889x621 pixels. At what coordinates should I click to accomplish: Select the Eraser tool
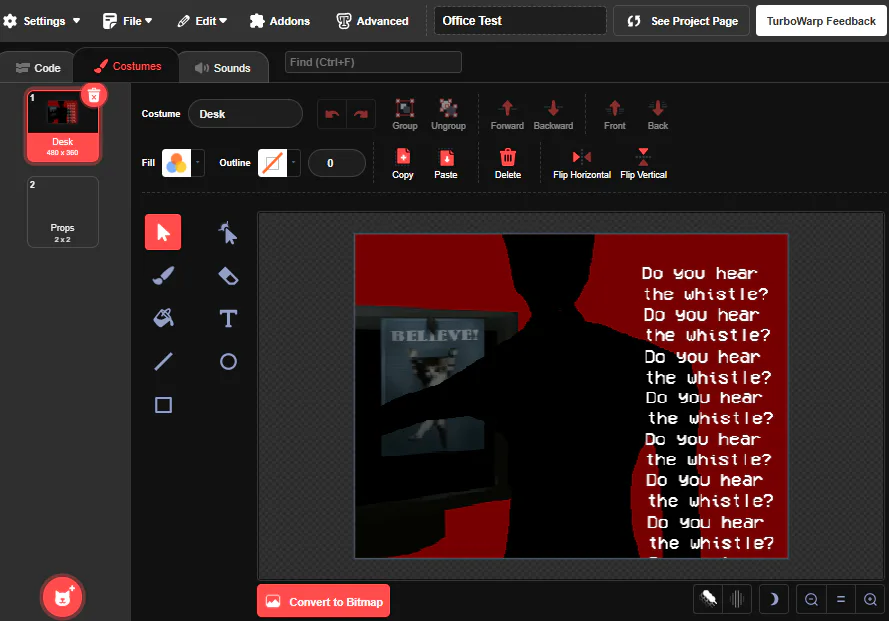[x=228, y=276]
